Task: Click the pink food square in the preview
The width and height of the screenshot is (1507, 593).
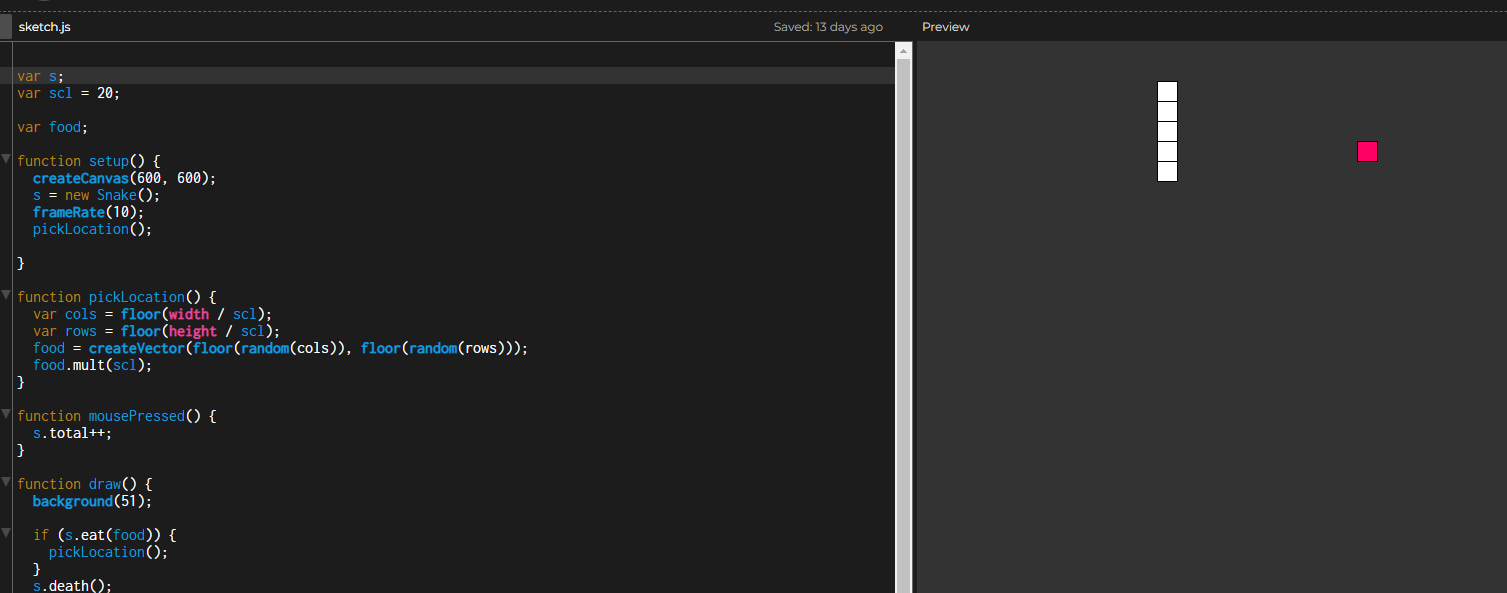Action: (x=1367, y=151)
